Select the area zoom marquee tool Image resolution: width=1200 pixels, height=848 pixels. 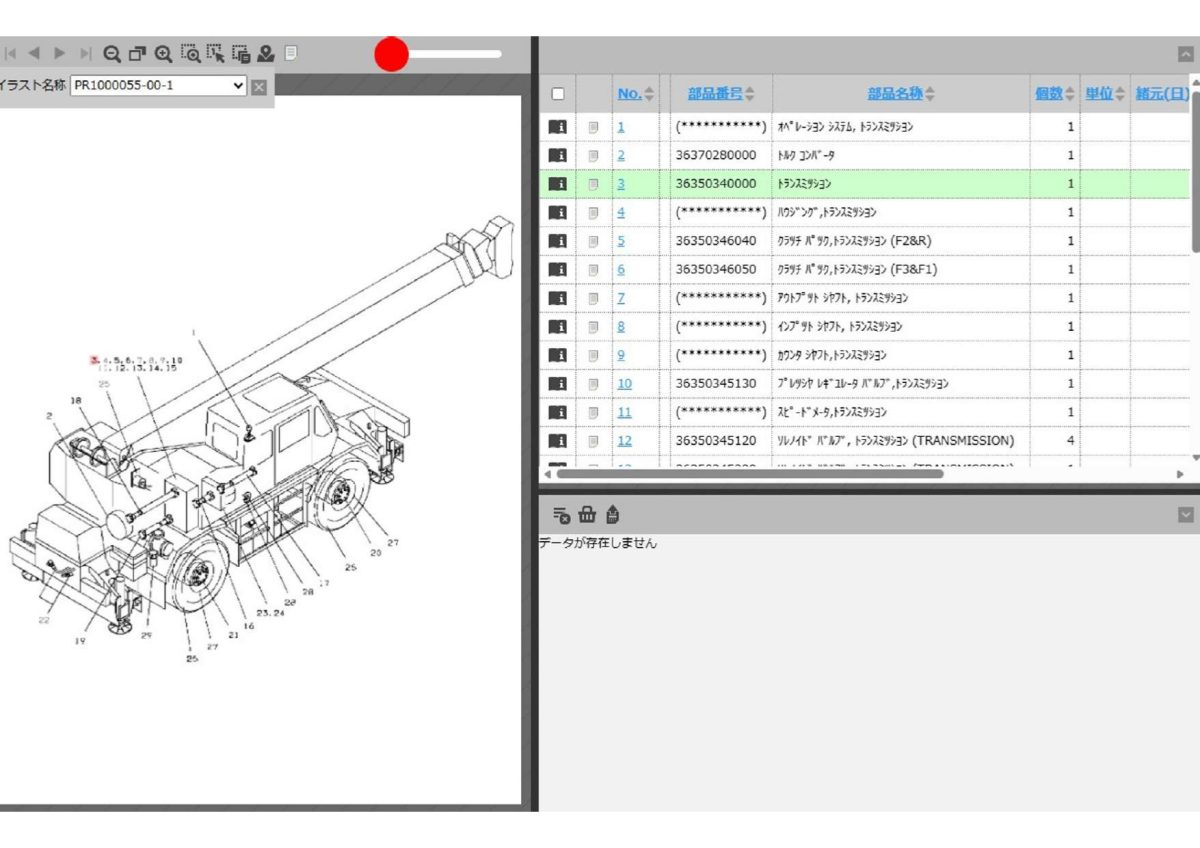pyautogui.click(x=190, y=54)
